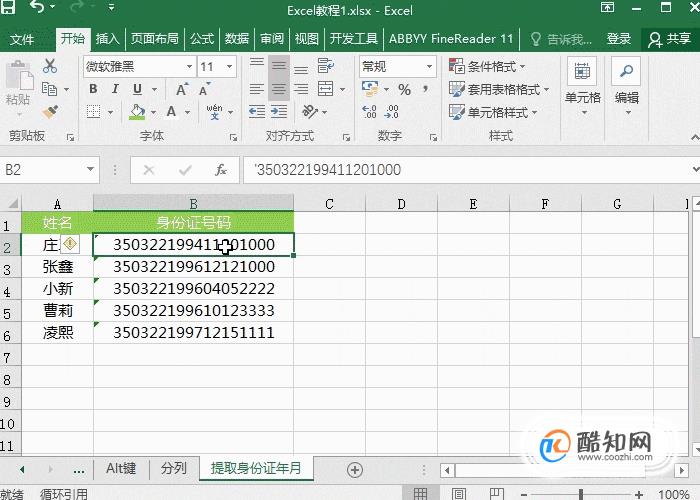The image size is (700, 500).
Task: Open the 单元格样式 cell styles menu
Action: [493, 112]
